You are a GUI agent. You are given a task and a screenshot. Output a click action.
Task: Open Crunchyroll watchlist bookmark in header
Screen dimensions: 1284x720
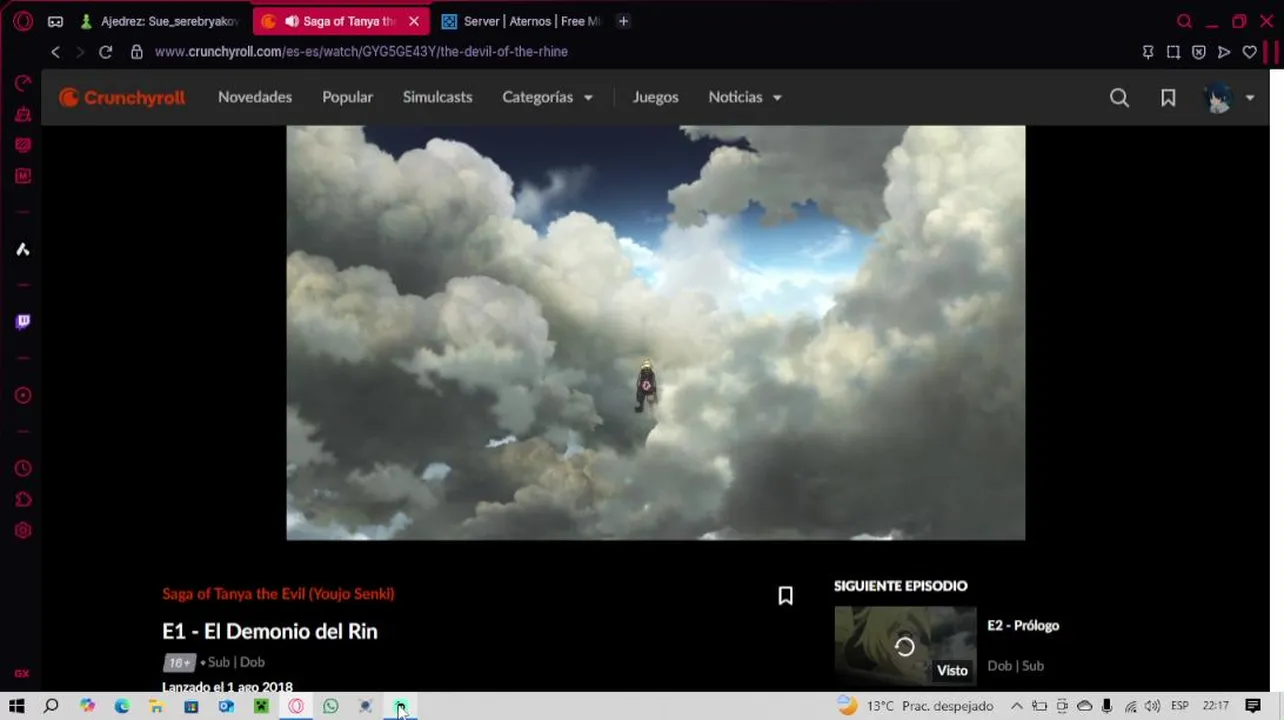point(1168,97)
